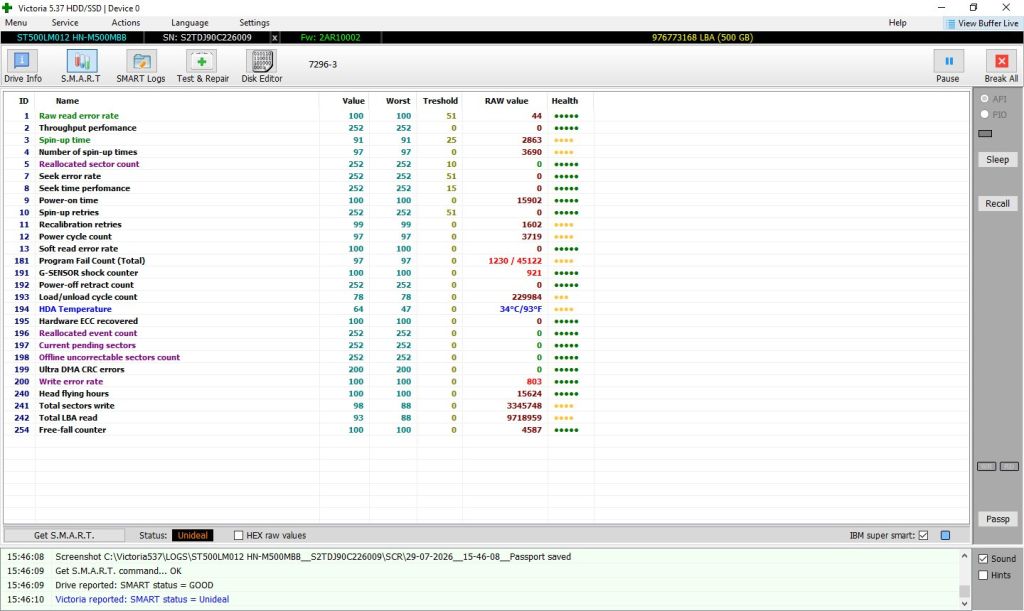
Task: Open the Actions menu
Action: [125, 23]
